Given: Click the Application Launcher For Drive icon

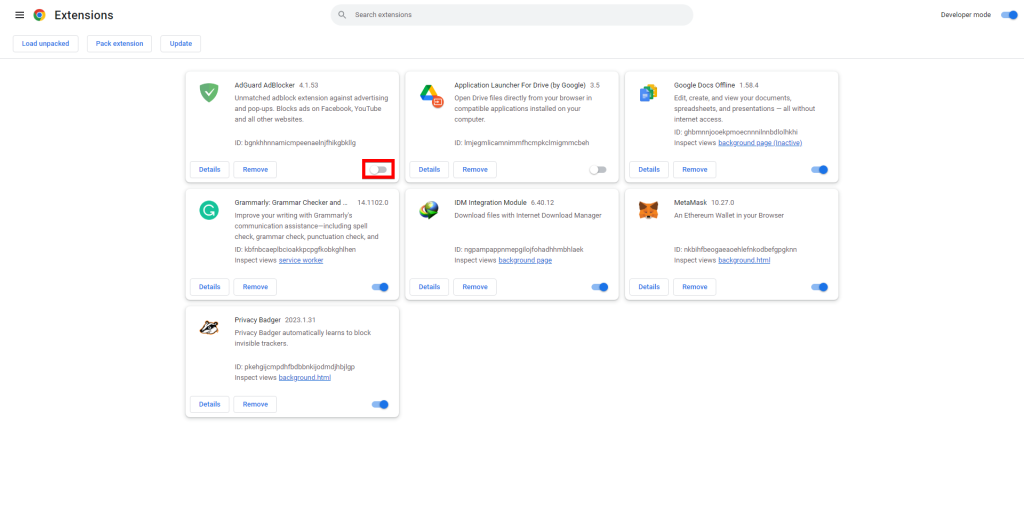Looking at the screenshot, I should click(x=431, y=95).
